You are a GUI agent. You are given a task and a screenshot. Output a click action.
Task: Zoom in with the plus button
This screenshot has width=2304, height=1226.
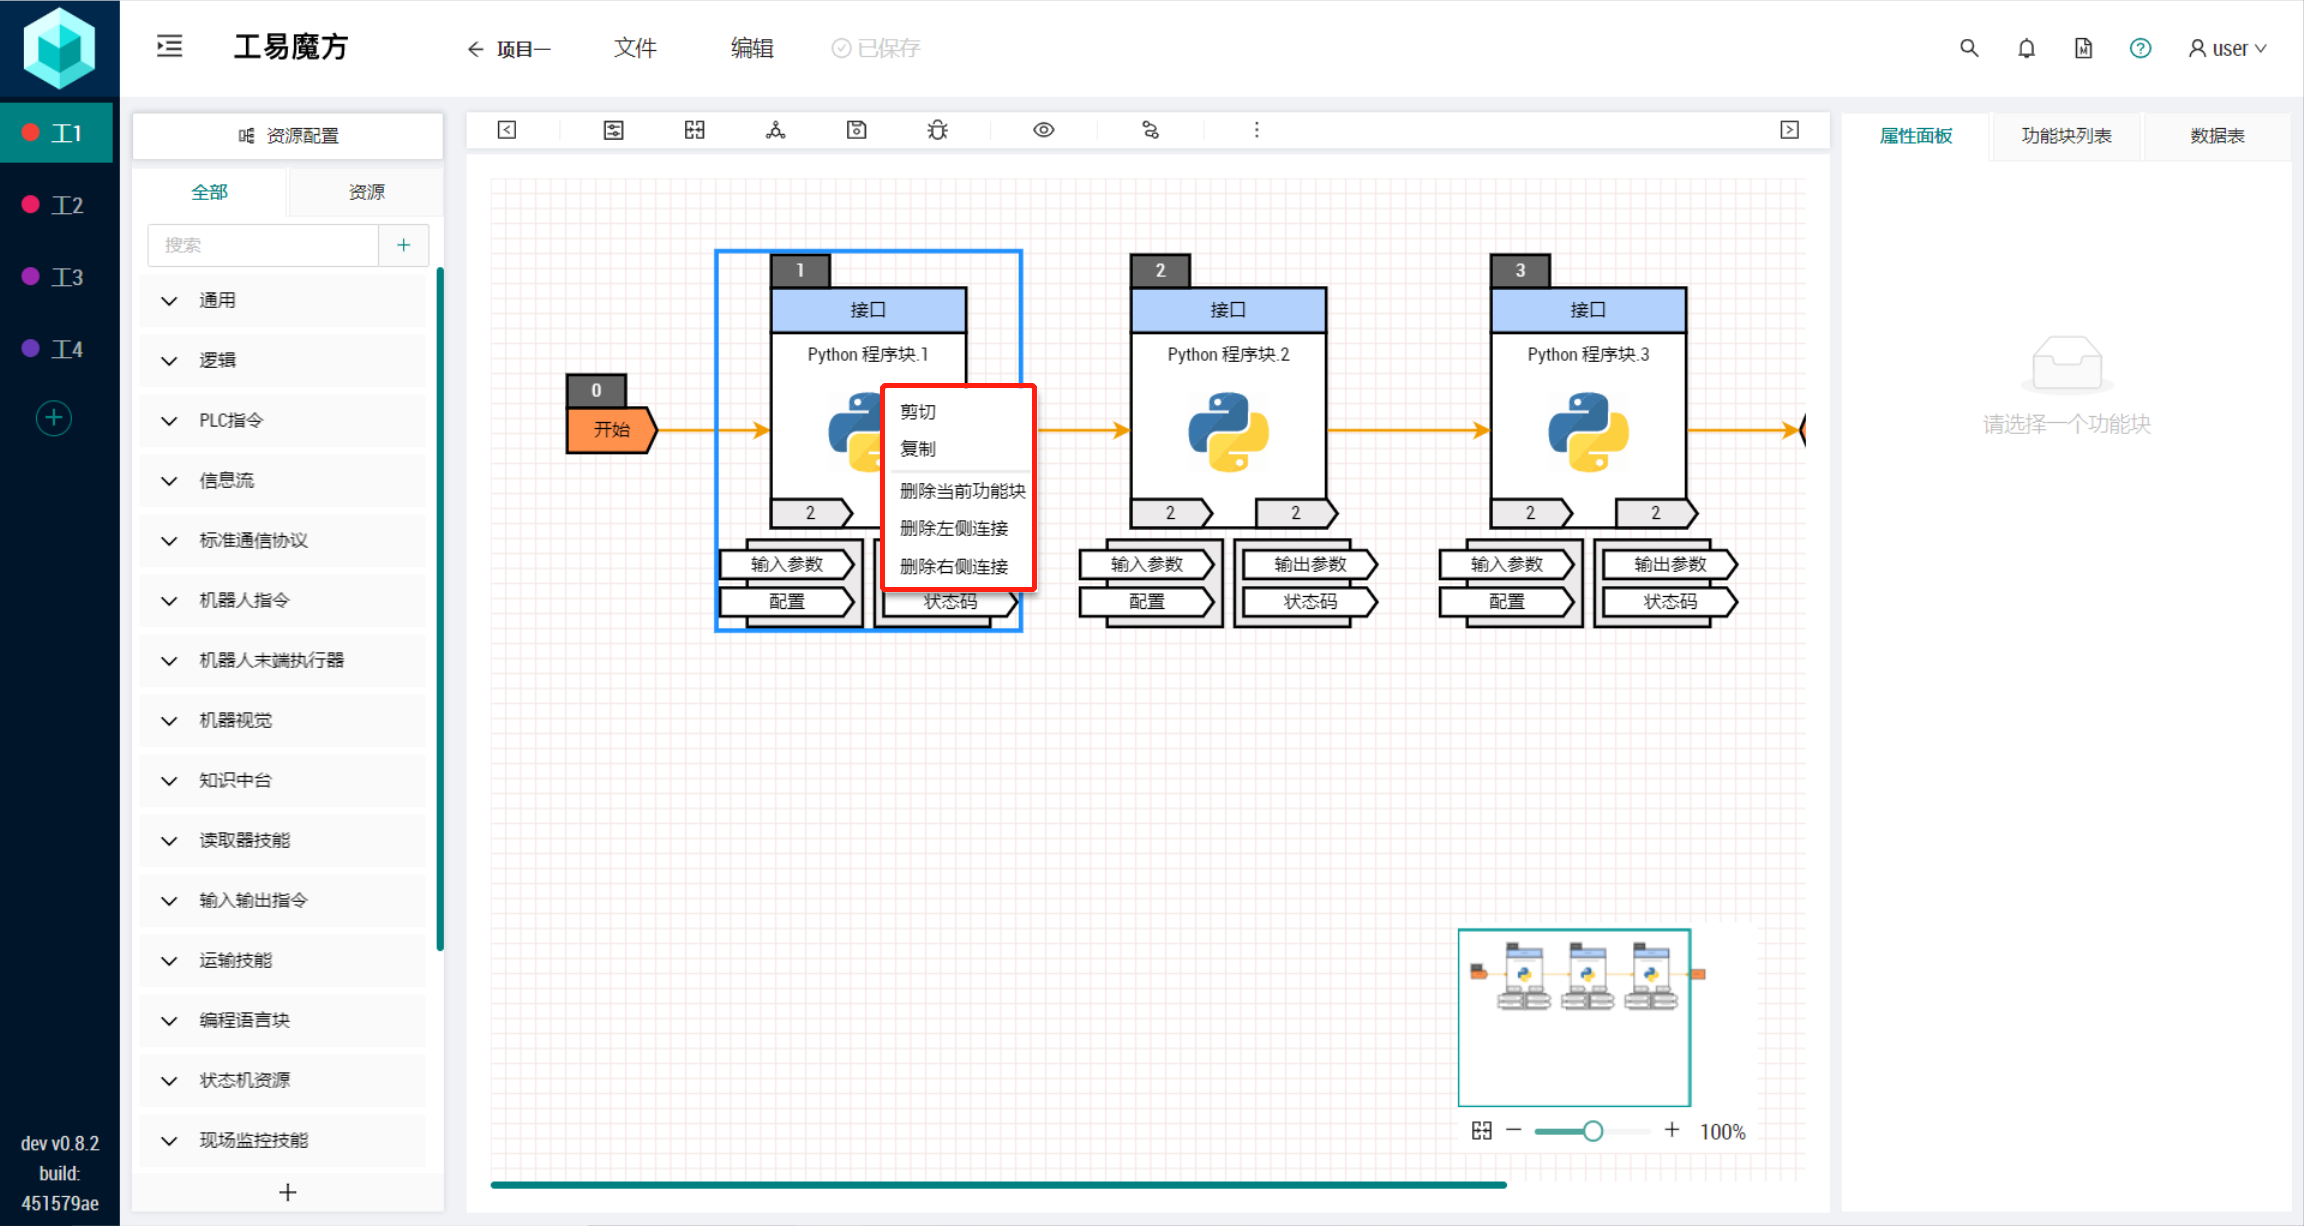(x=1672, y=1130)
